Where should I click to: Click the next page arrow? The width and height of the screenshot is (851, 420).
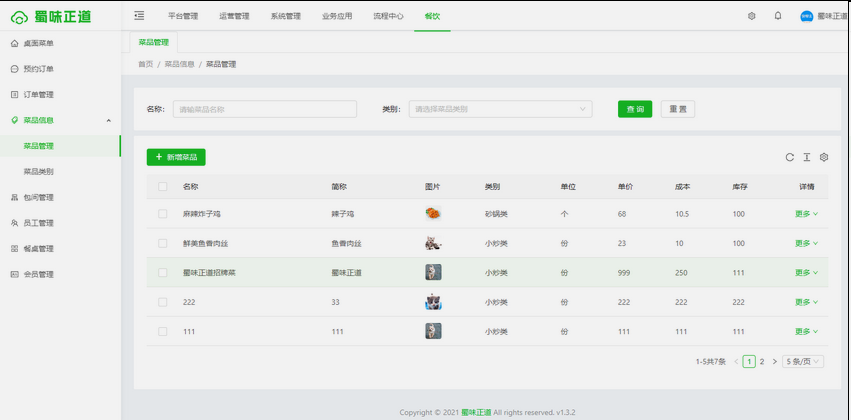click(774, 361)
